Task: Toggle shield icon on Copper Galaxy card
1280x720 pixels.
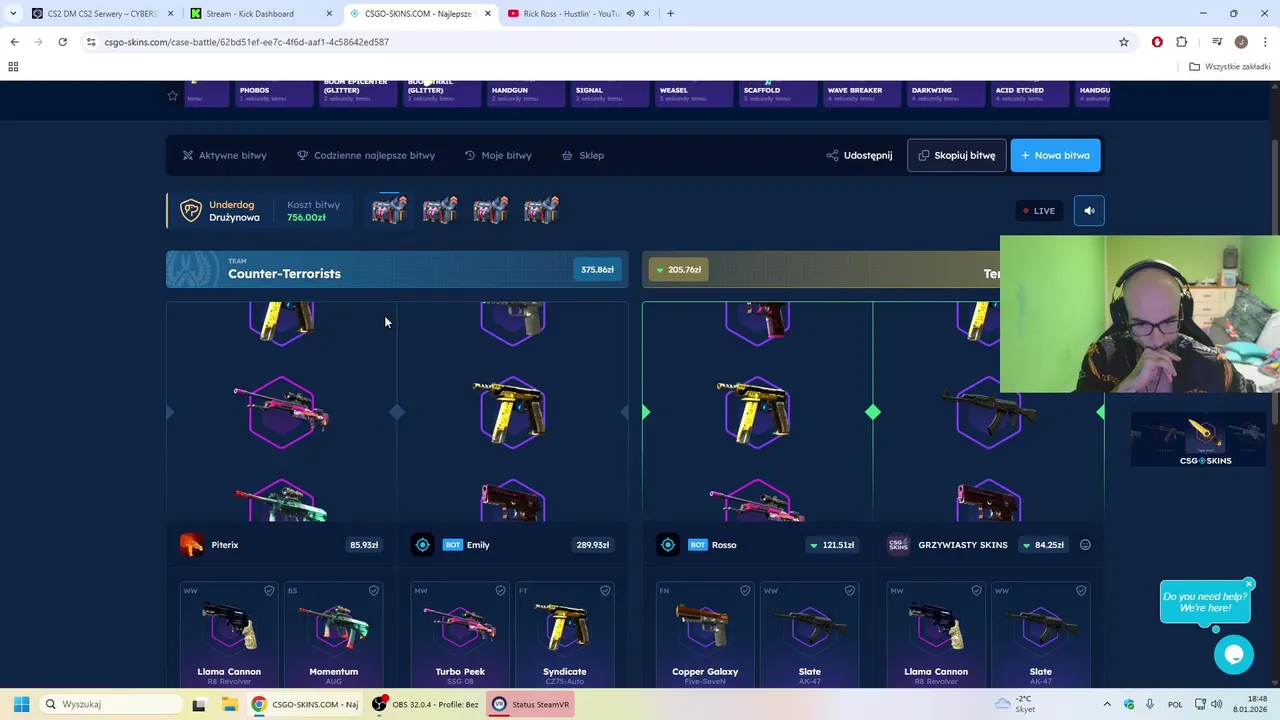Action: 745,591
